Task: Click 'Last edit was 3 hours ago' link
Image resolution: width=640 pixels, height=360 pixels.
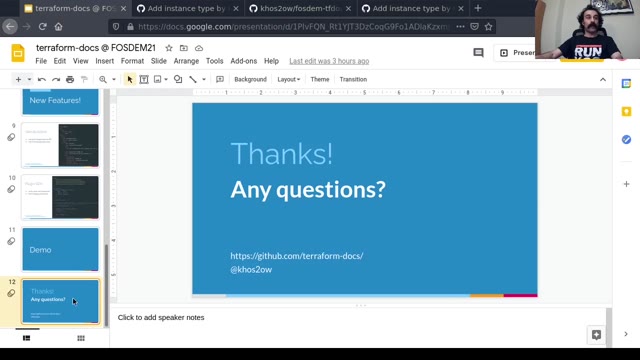Action: click(x=329, y=61)
